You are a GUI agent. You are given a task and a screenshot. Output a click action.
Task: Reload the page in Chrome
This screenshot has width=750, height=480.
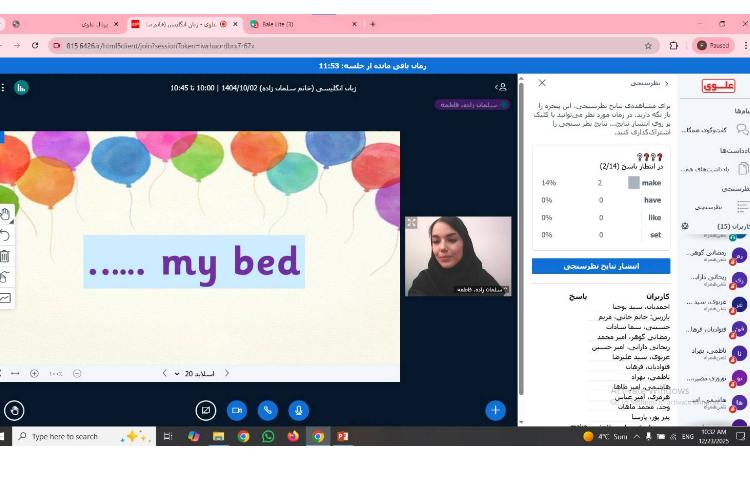pos(35,45)
